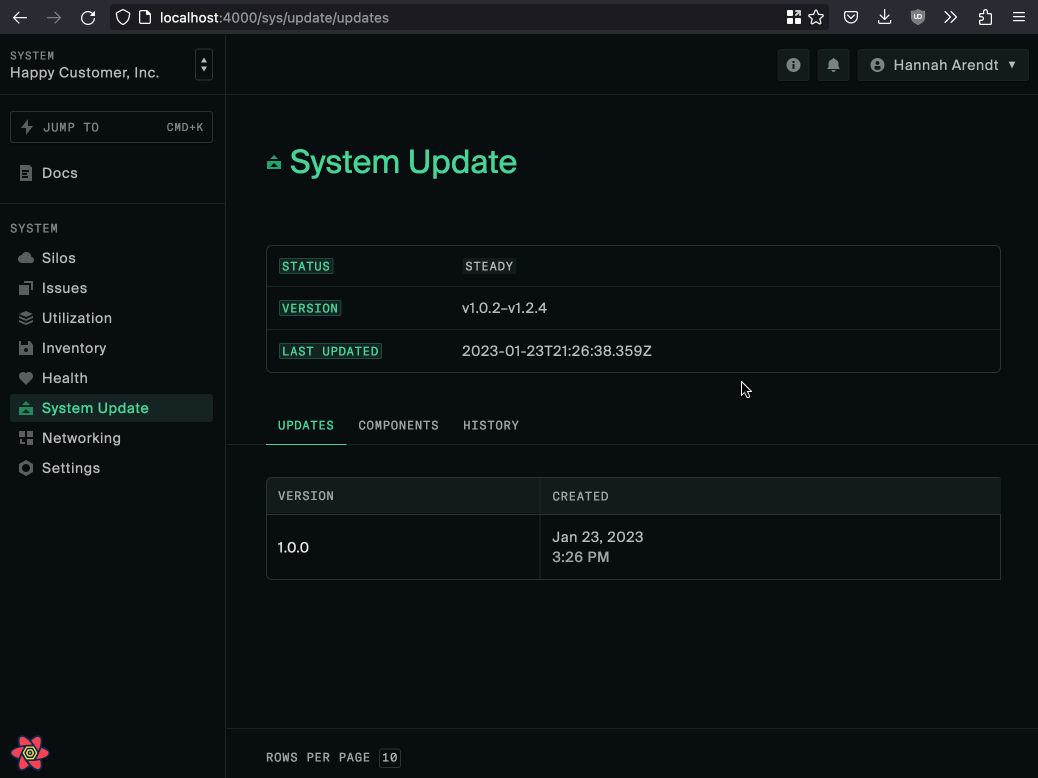
Task: Click the page info document icon
Action: (145, 18)
